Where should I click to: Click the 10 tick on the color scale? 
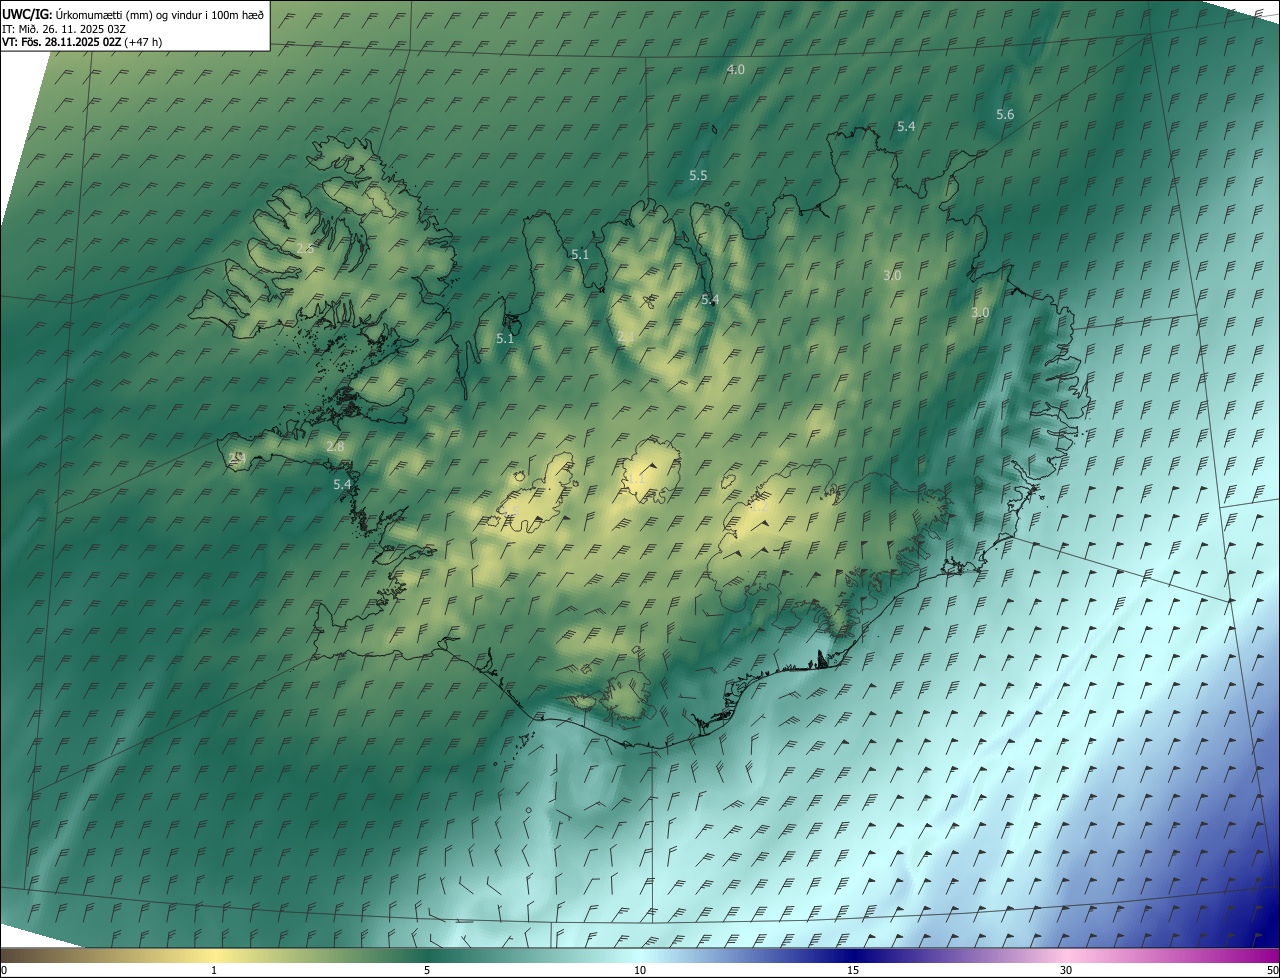(x=640, y=971)
